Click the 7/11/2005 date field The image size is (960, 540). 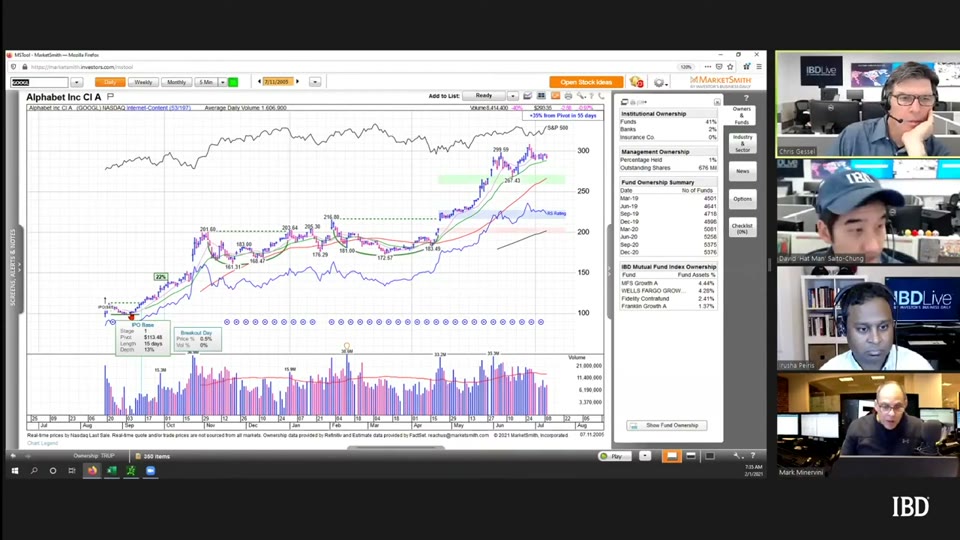click(x=277, y=82)
